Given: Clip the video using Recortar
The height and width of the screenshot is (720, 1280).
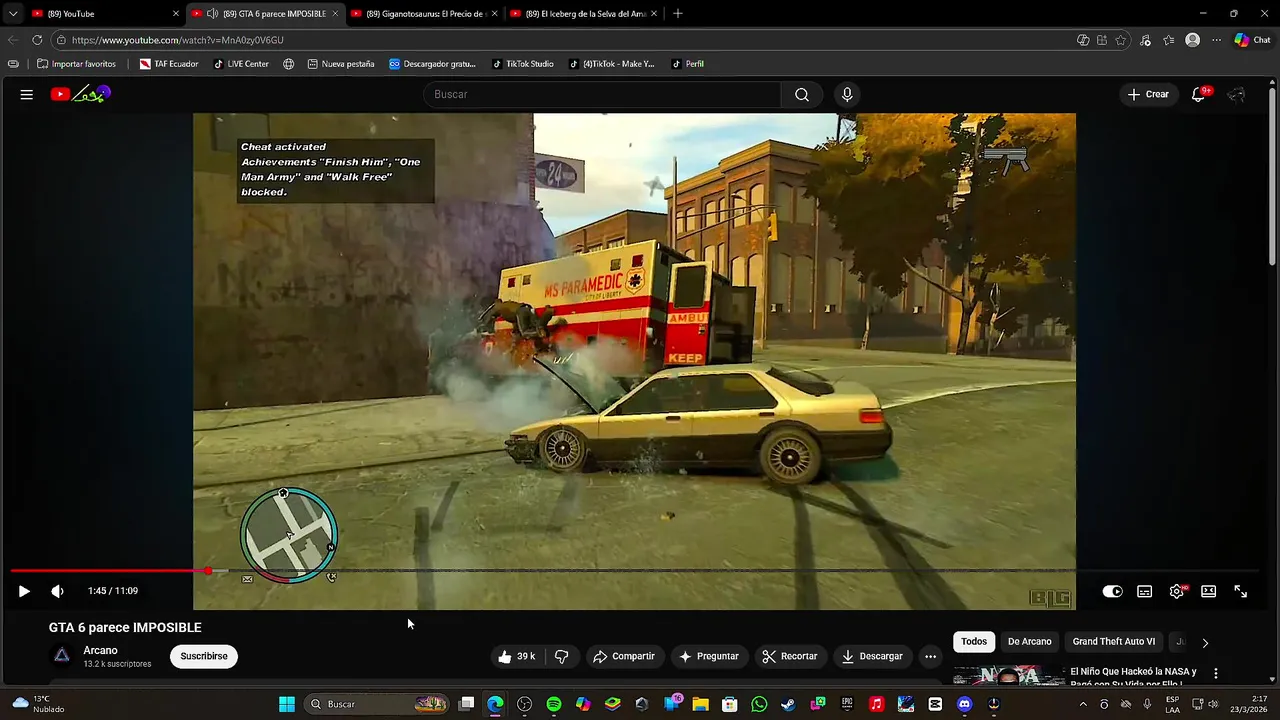Looking at the screenshot, I should click(790, 656).
